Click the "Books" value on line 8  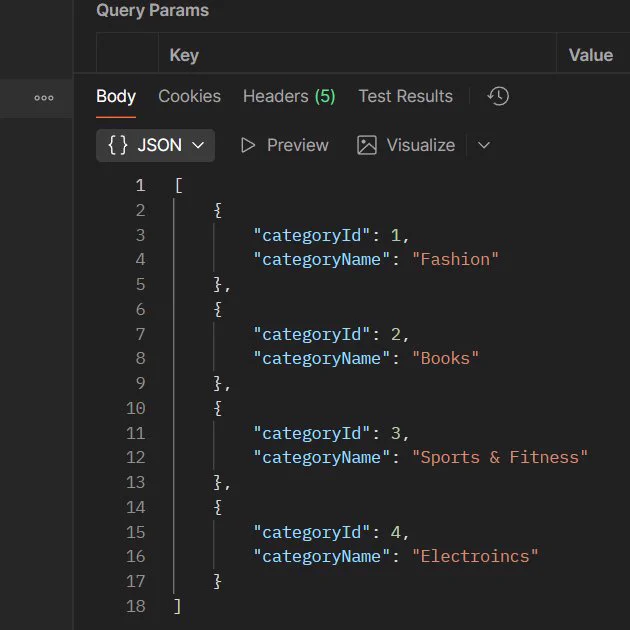pyautogui.click(x=446, y=358)
